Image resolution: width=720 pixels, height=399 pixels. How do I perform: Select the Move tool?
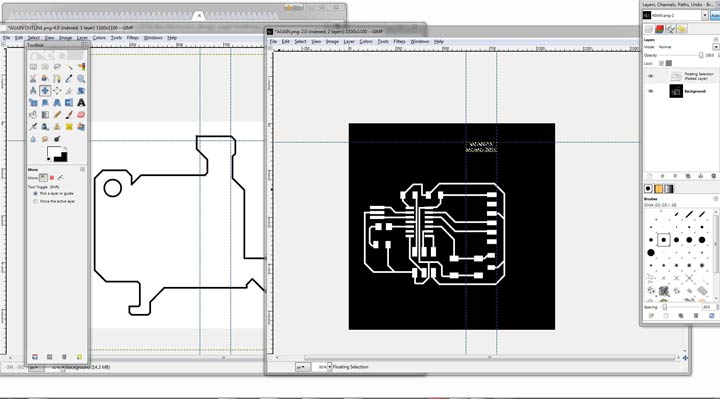45,91
